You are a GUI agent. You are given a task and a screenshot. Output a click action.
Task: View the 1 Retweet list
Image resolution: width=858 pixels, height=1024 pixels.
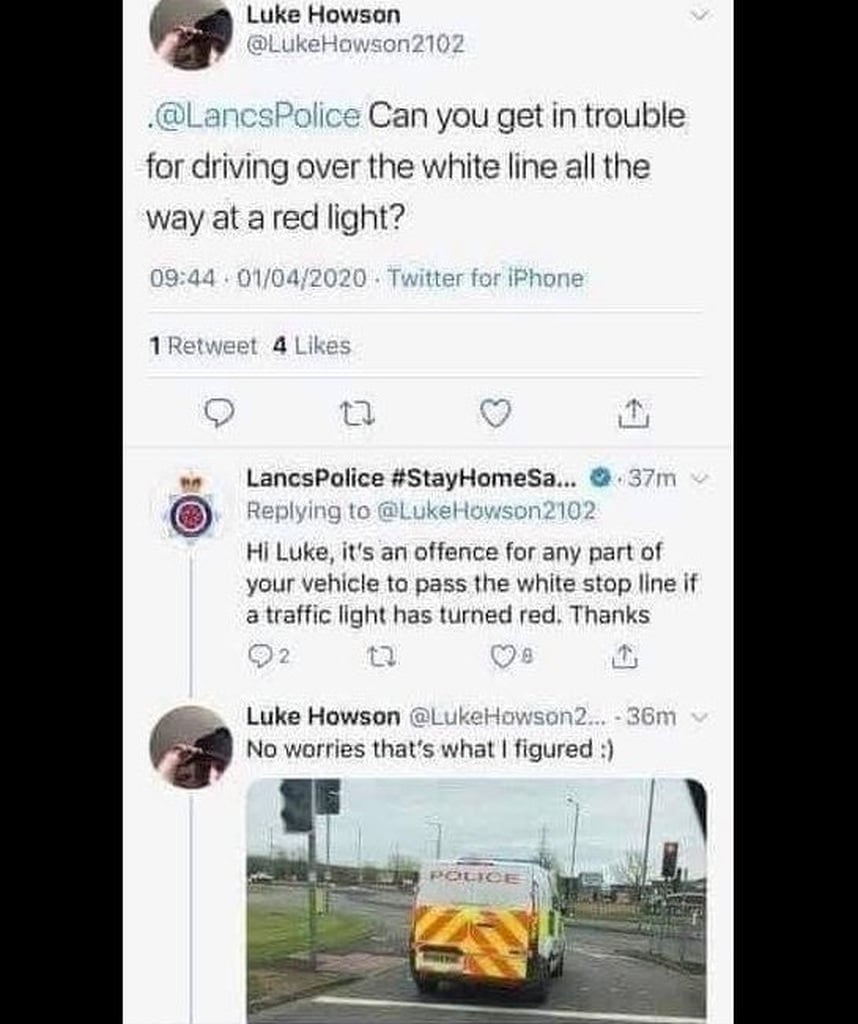coord(203,346)
